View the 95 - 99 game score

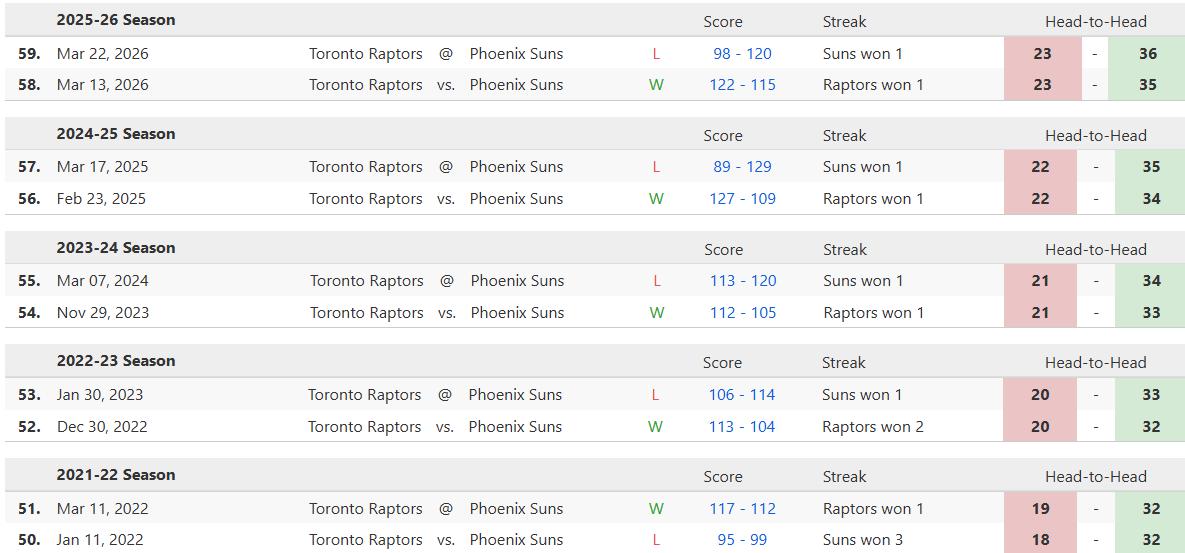[742, 540]
